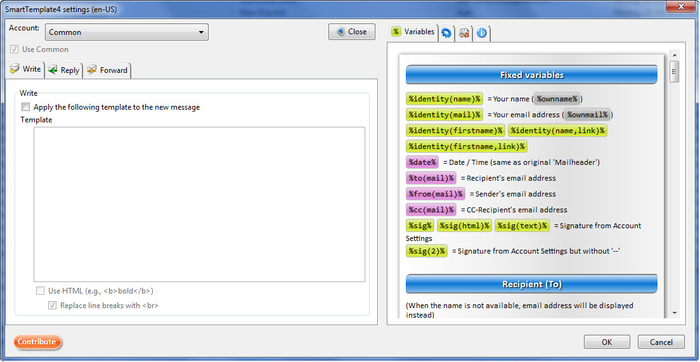Open the blue info tab icon
Screen dimensions: 700x362
(481, 33)
